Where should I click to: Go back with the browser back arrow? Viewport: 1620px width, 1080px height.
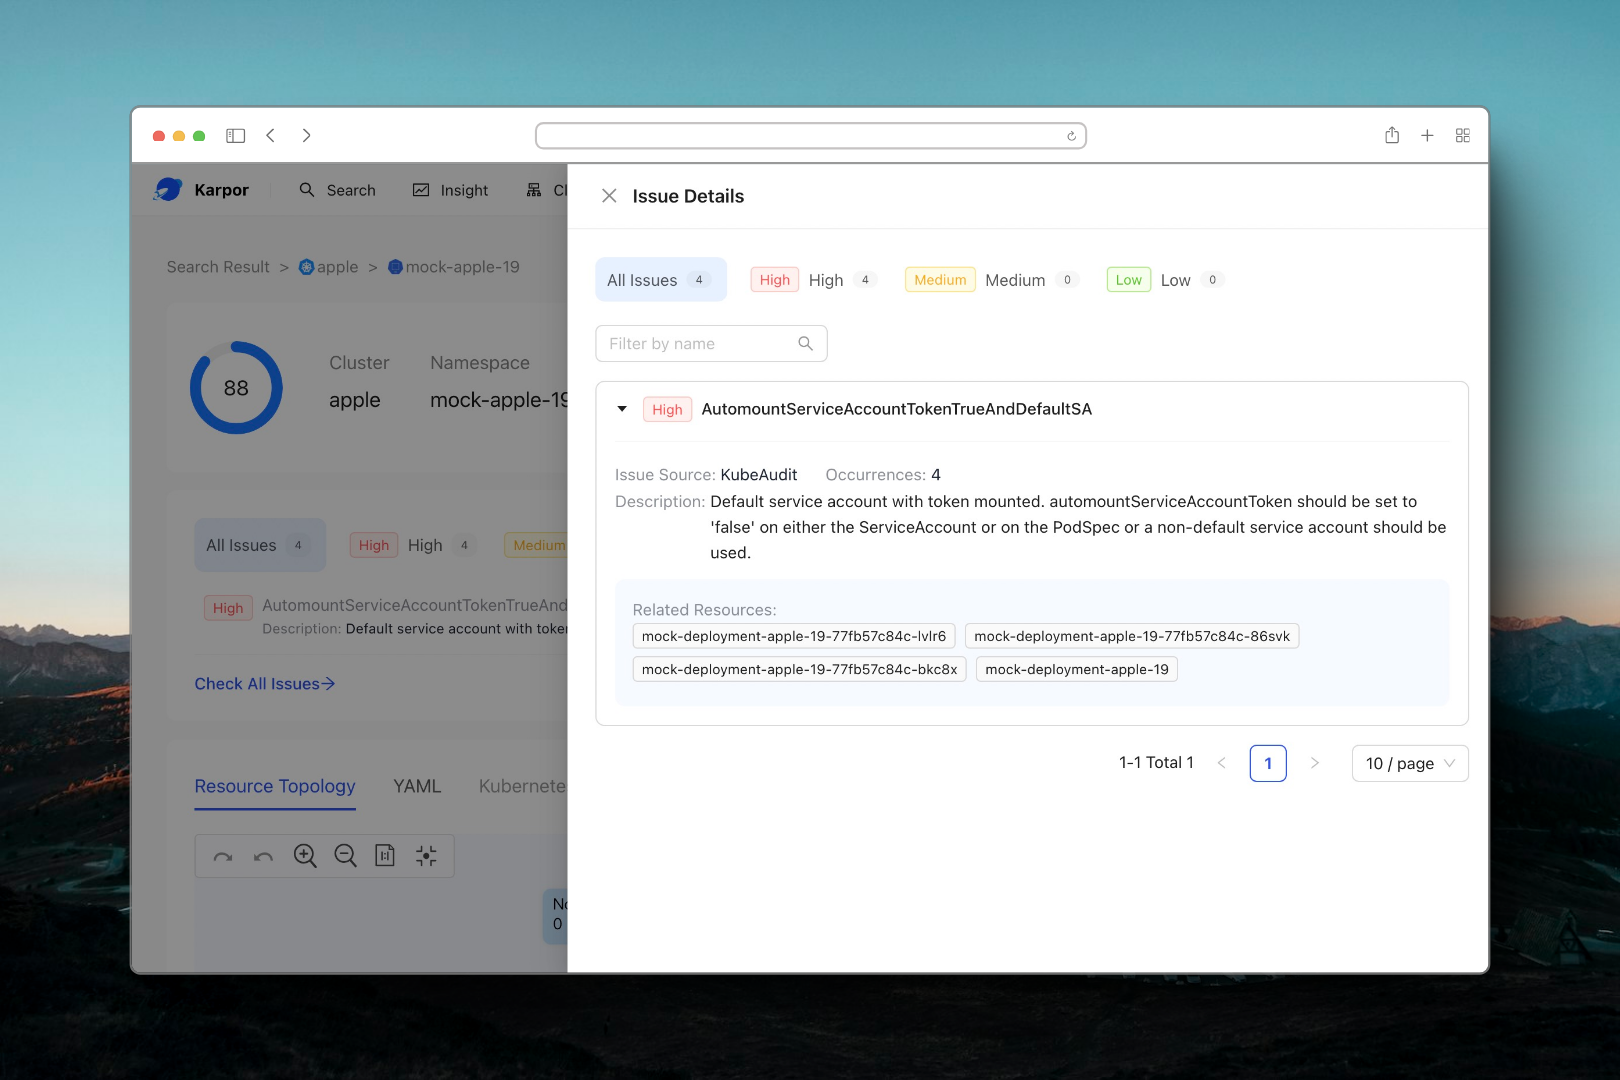click(271, 136)
